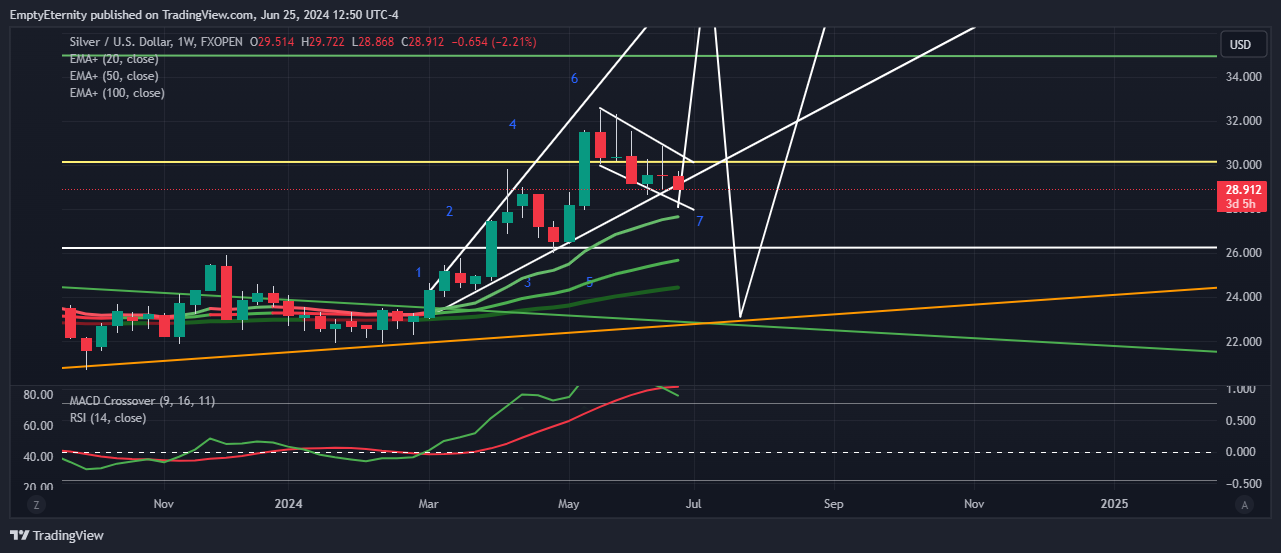Click the Sep label on time axis
Viewport: 1281px width, 553px height.
(833, 505)
